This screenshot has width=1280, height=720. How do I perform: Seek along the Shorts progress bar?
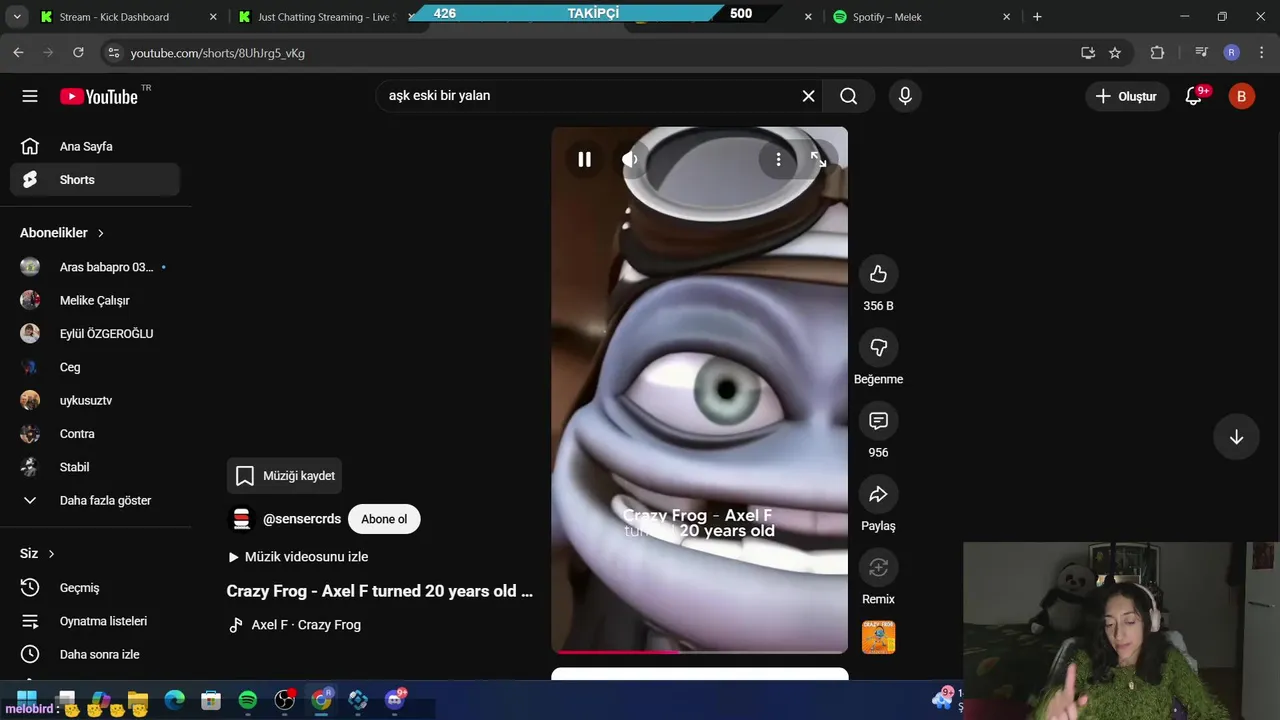click(x=699, y=651)
